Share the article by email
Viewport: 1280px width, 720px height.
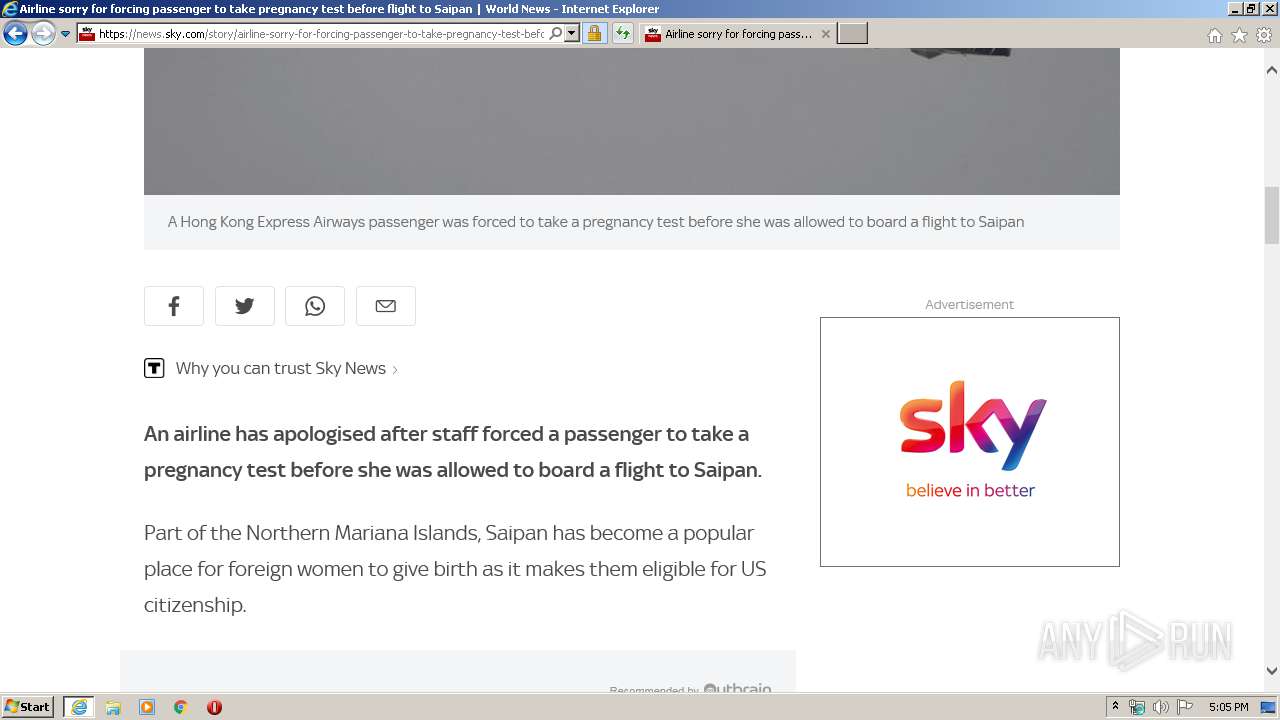[x=386, y=306]
